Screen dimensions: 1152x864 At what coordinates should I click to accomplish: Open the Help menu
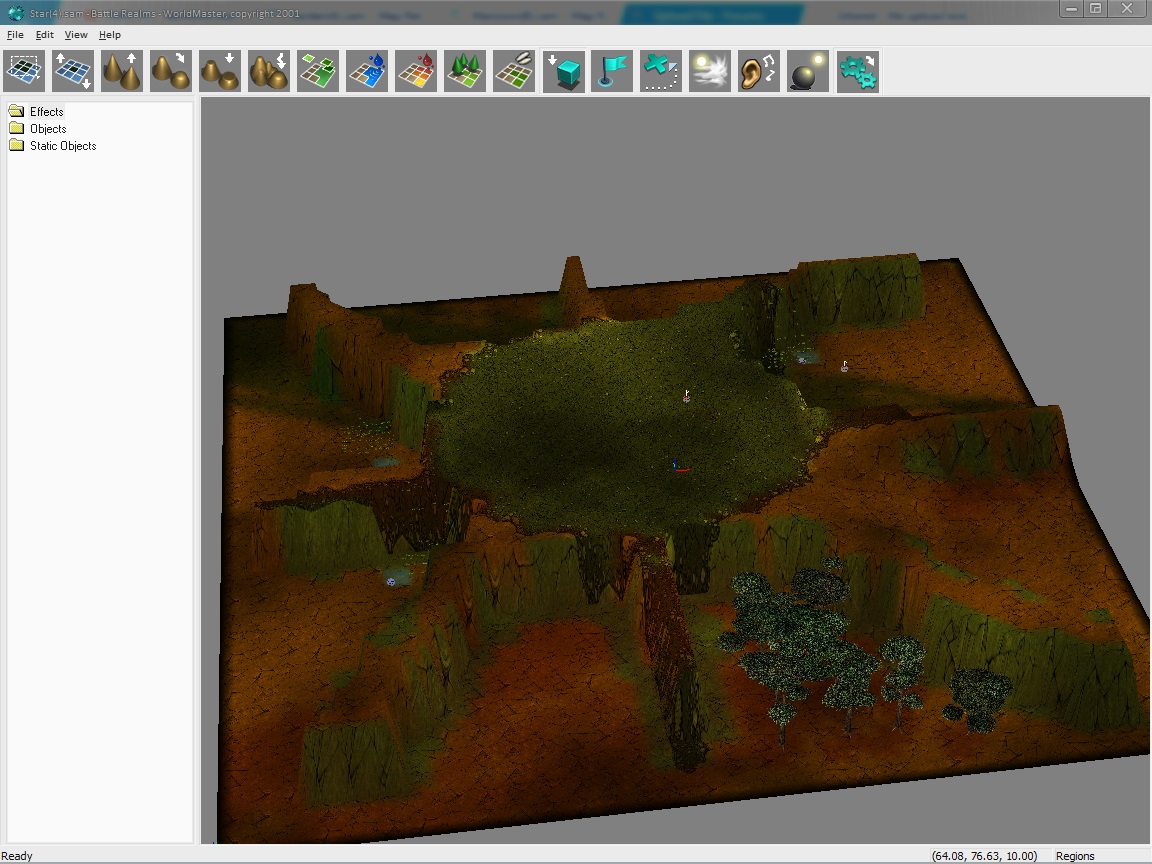[x=109, y=35]
